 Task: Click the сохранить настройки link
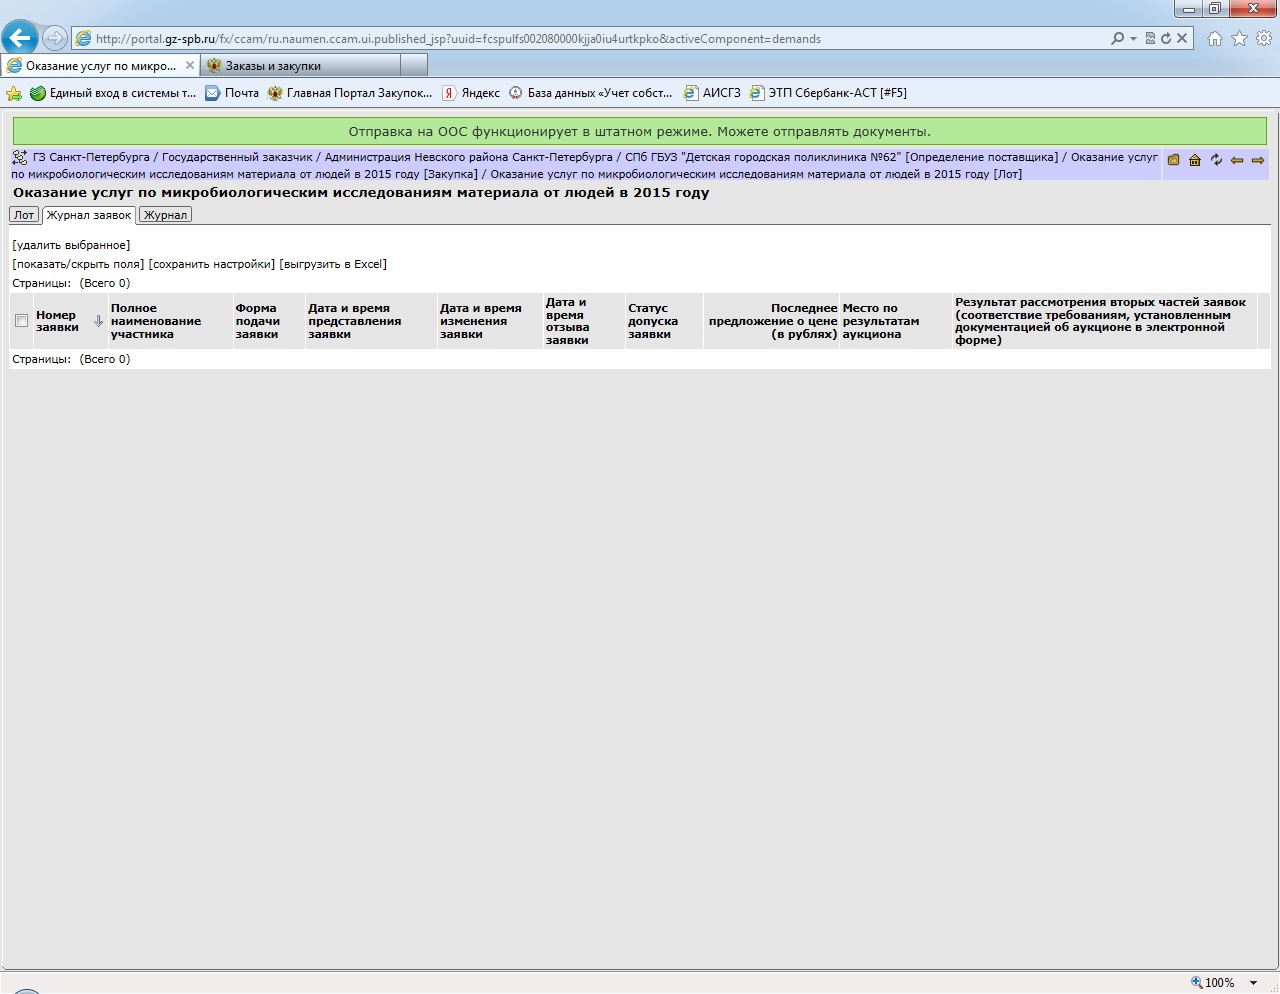point(211,264)
